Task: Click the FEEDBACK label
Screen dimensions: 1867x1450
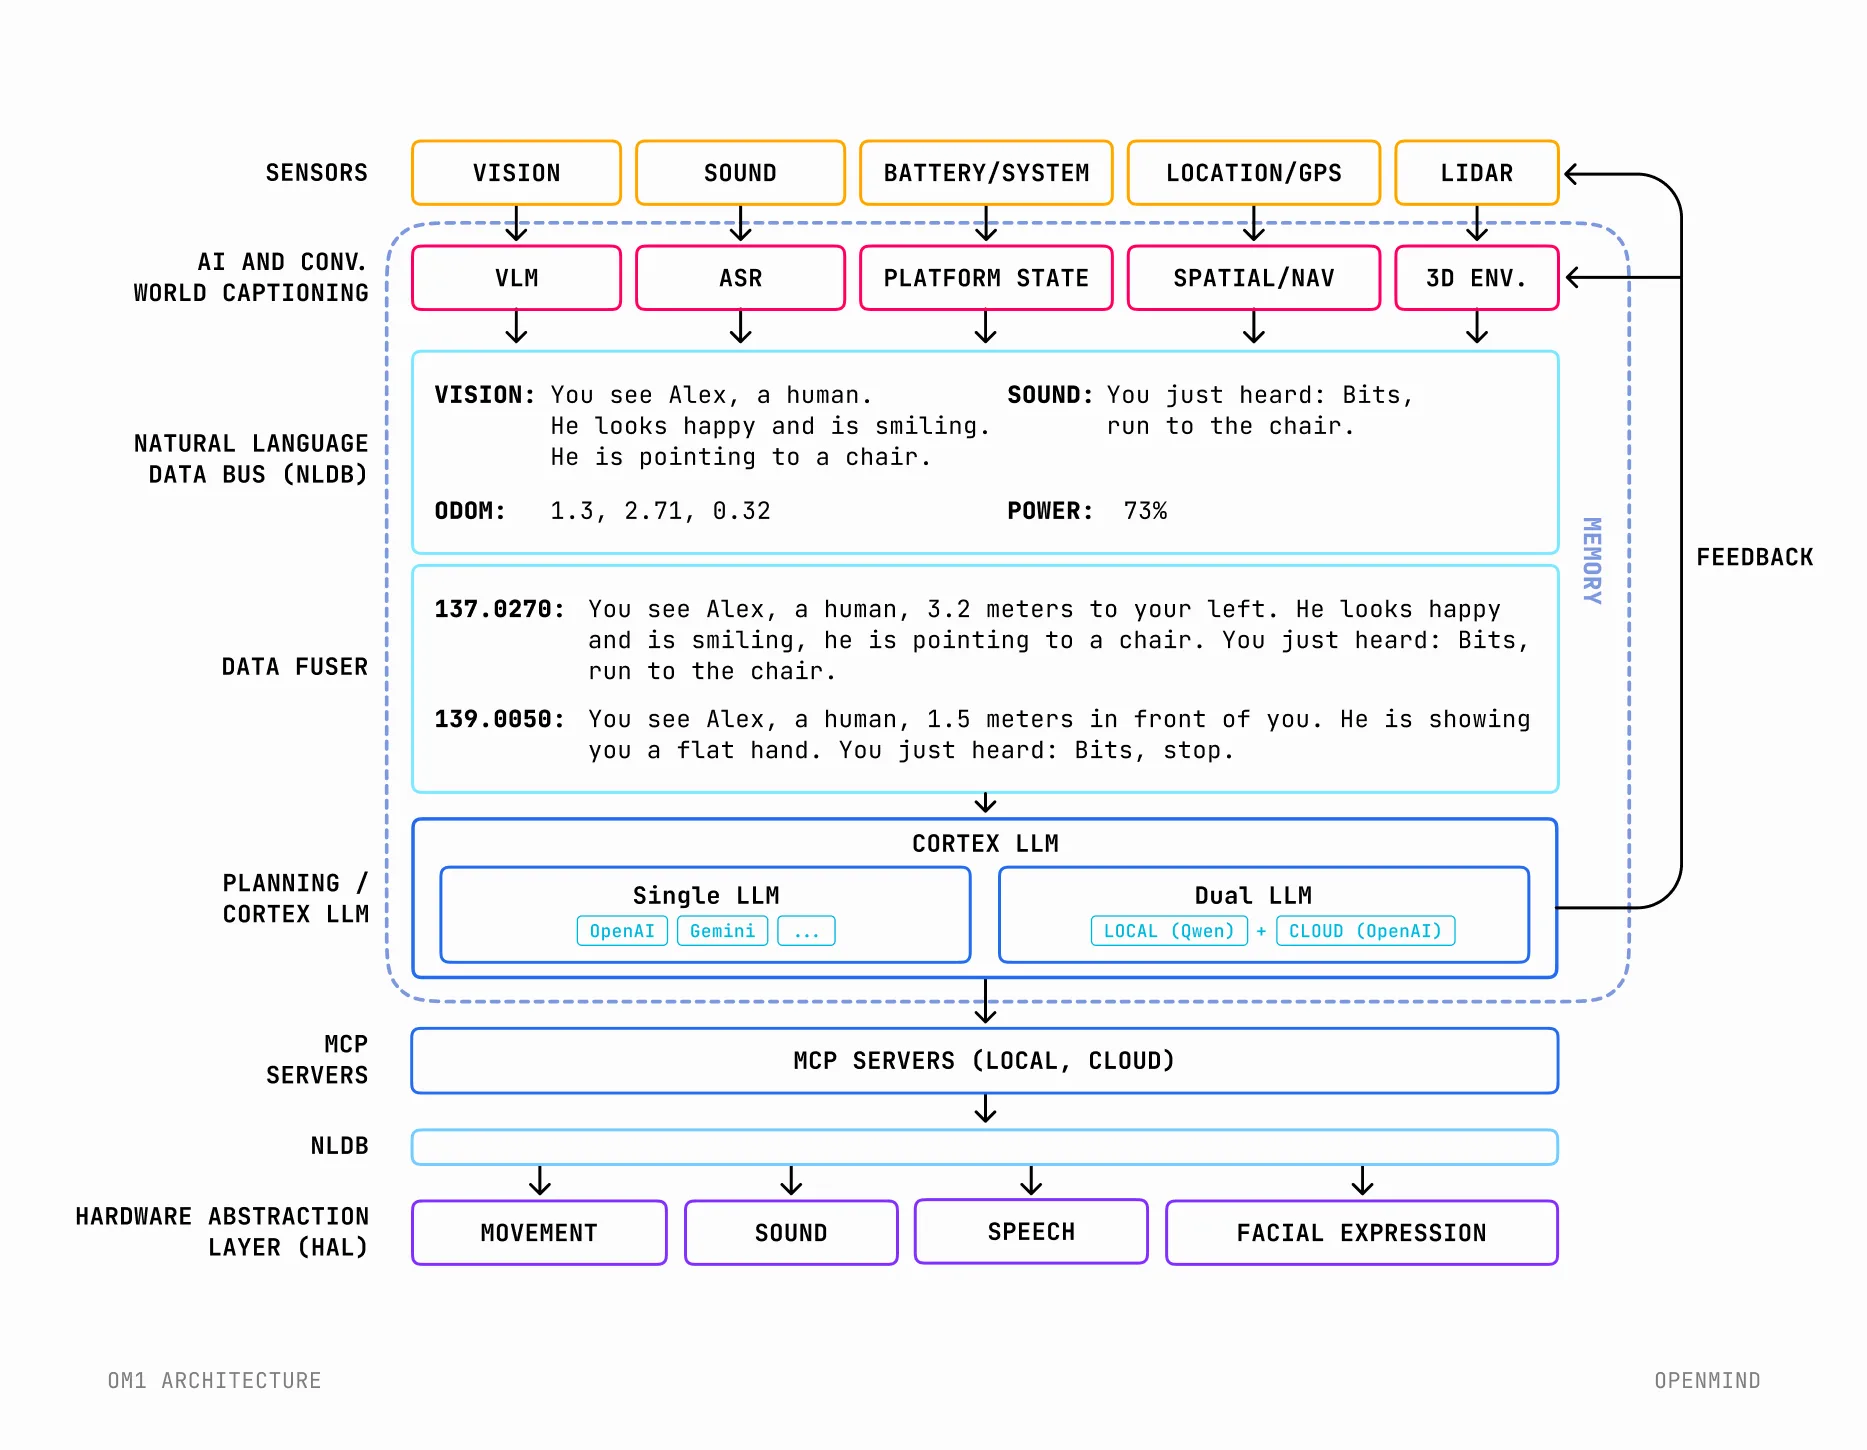Action: click(1755, 557)
